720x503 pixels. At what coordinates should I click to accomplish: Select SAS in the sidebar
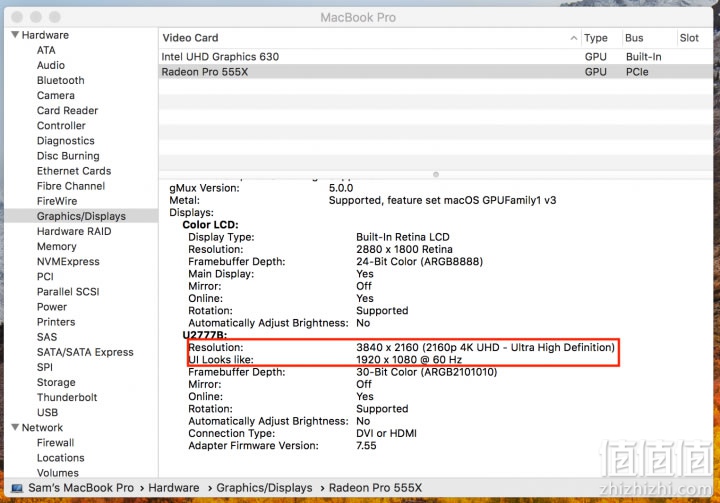[47, 337]
